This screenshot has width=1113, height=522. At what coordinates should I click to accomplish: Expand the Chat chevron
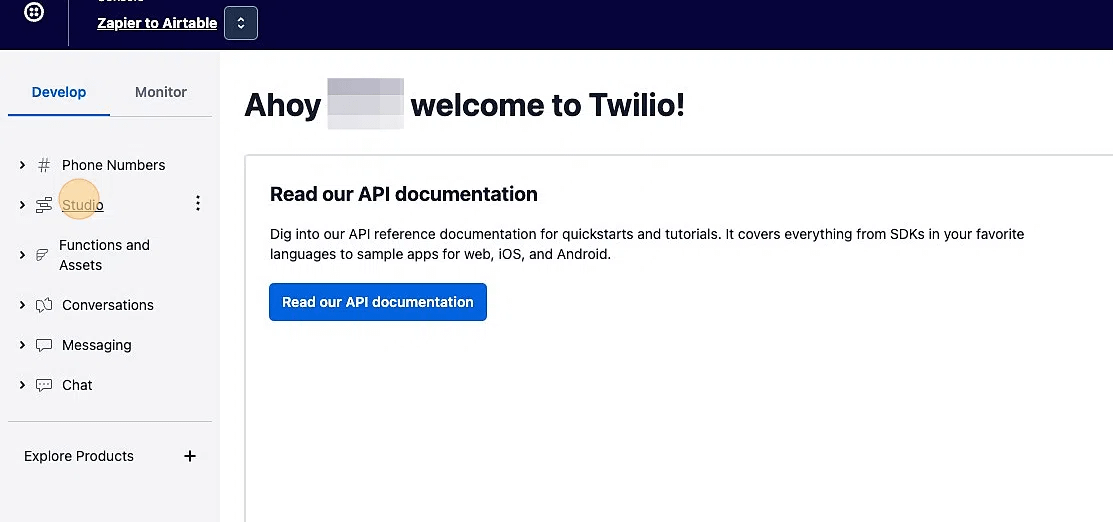[x=22, y=385]
